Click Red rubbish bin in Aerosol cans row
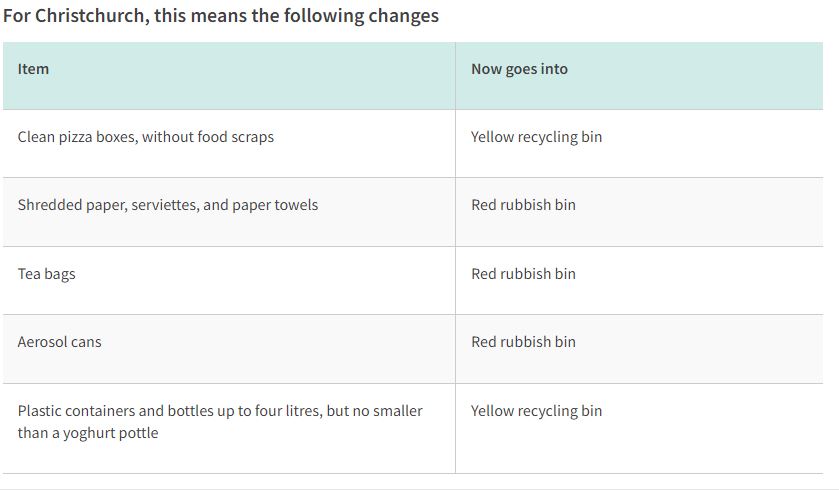This screenshot has height=490, width=839. pyautogui.click(x=523, y=342)
